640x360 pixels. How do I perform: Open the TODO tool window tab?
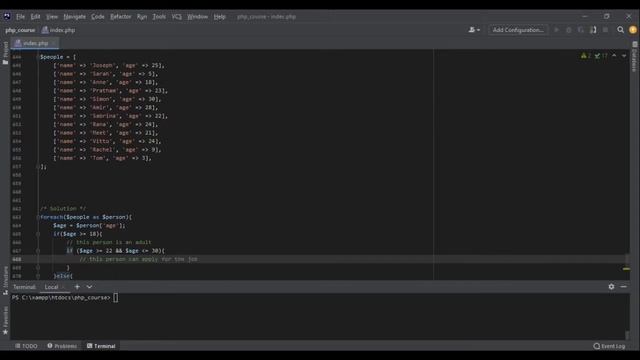click(26, 346)
